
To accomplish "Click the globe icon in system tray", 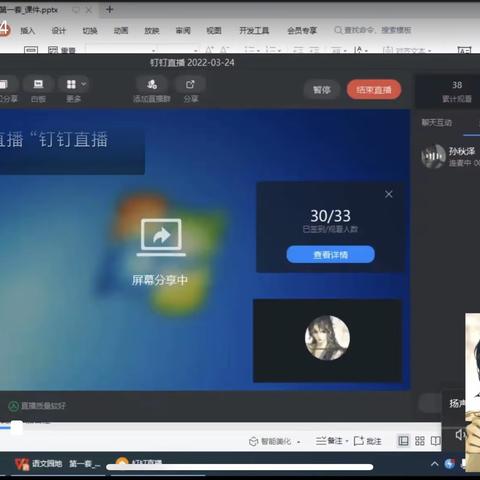I will 449,464.
